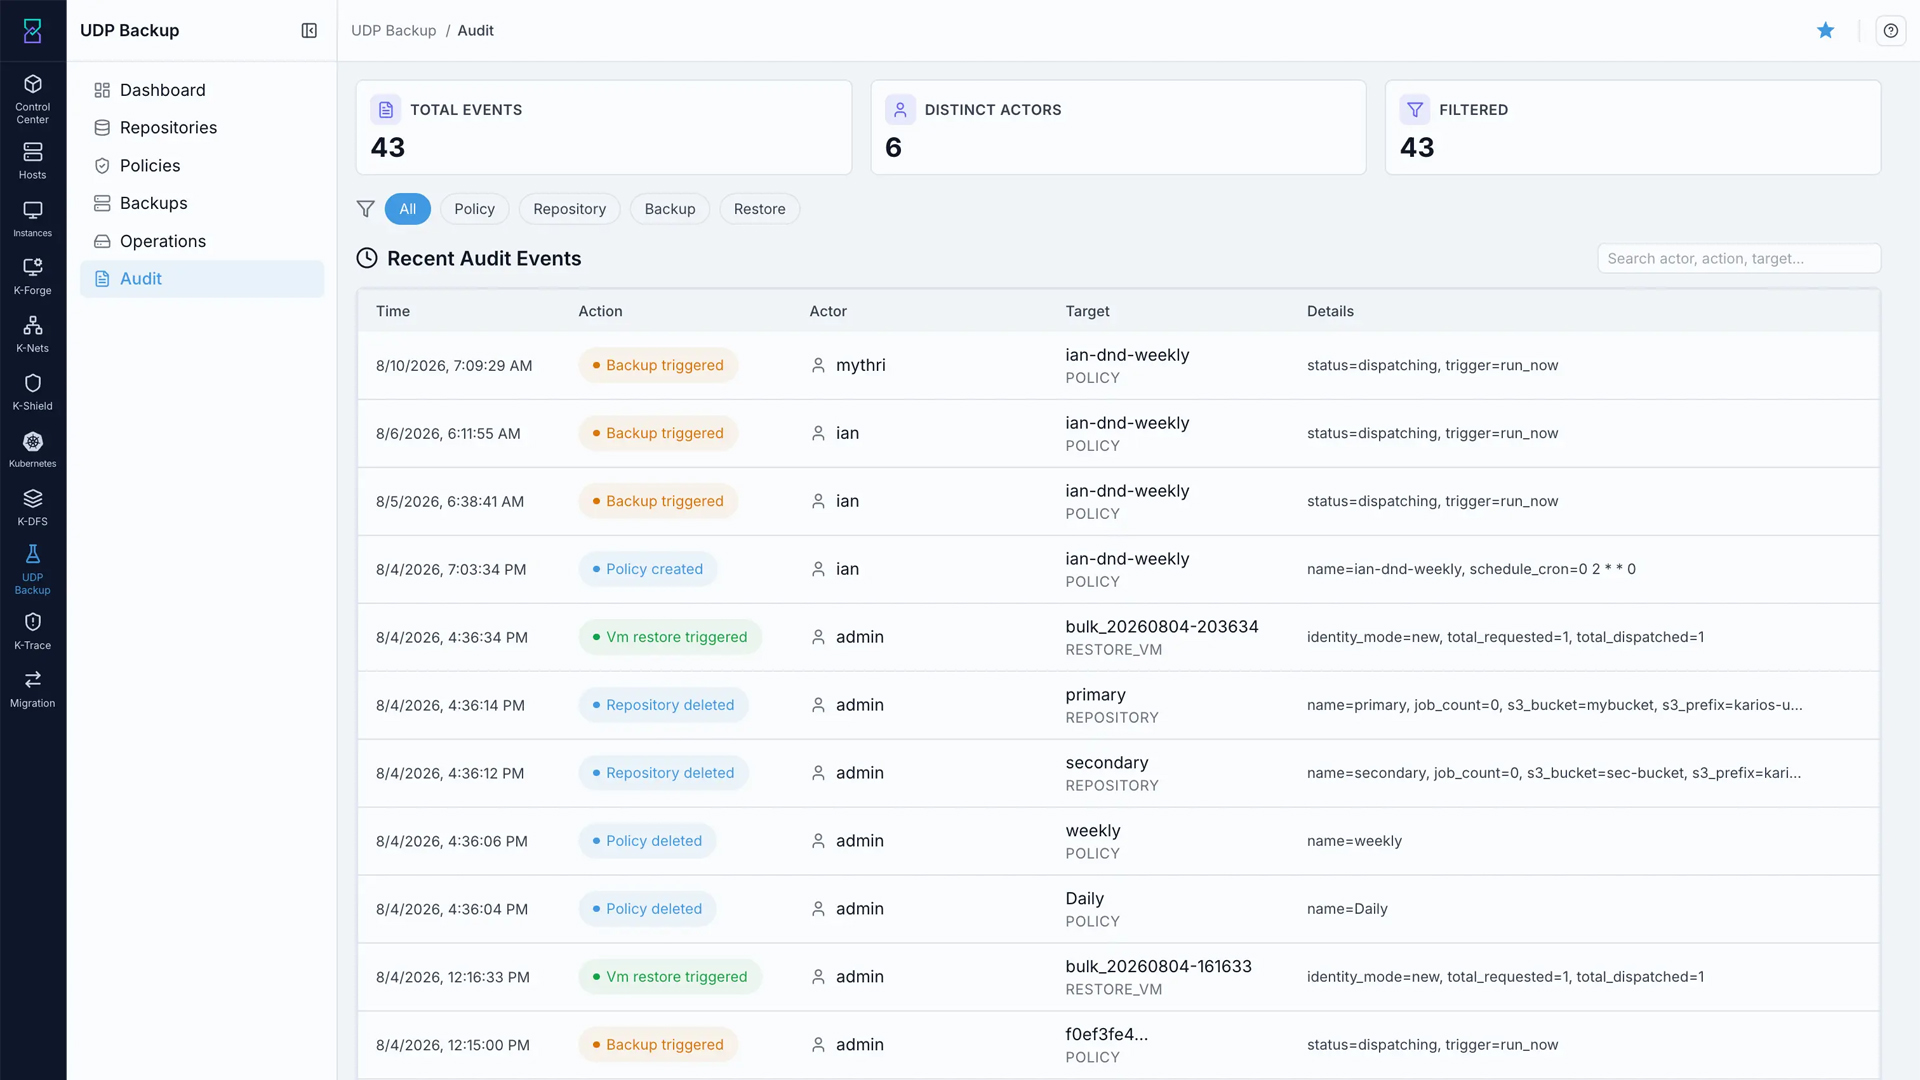
Task: Click target bulk_20260804-203634
Action: click(1162, 627)
